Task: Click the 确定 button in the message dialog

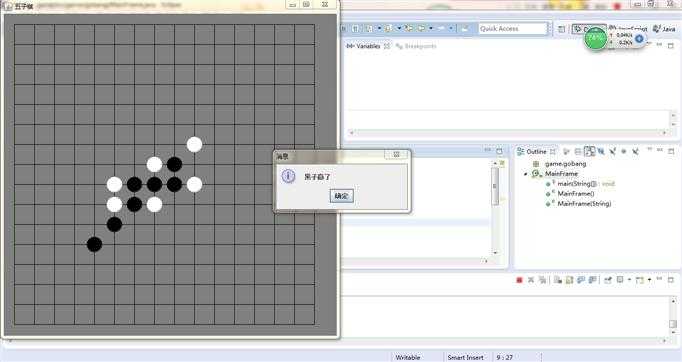Action: pos(341,196)
